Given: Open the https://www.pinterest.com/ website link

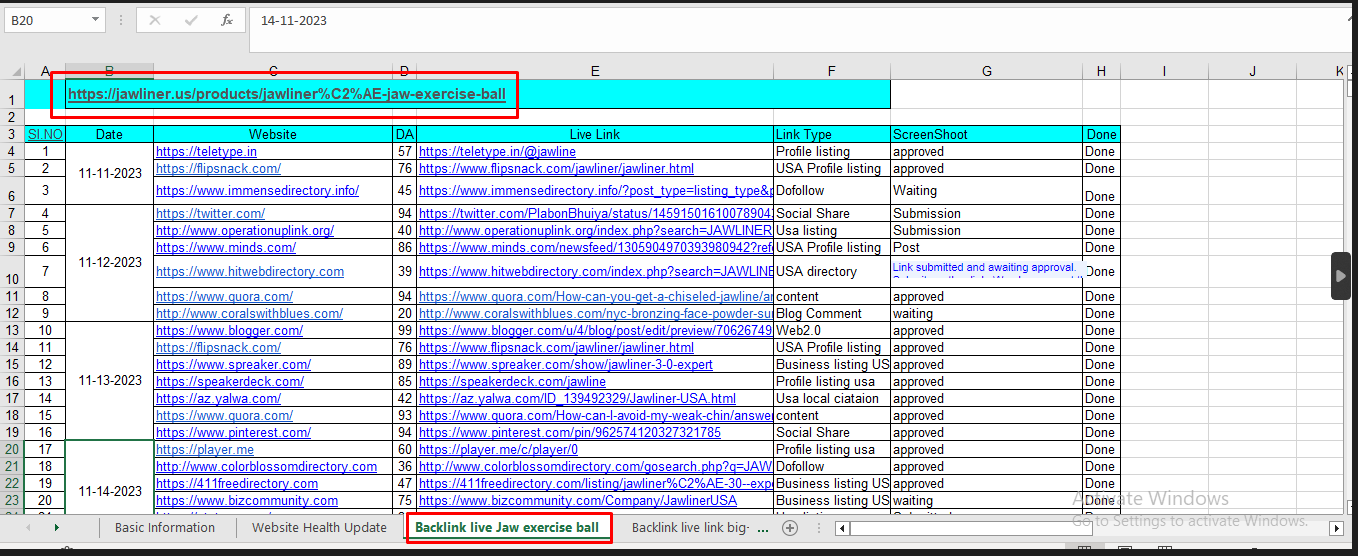Looking at the screenshot, I should [234, 432].
